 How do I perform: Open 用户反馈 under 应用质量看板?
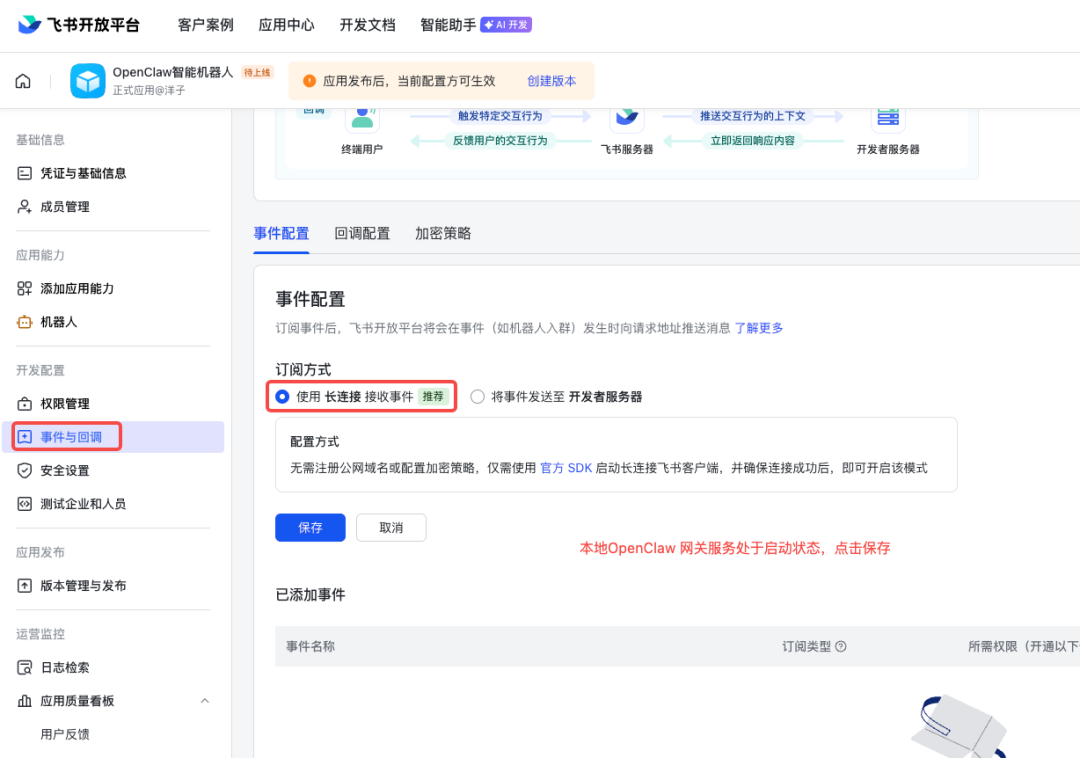tap(65, 735)
